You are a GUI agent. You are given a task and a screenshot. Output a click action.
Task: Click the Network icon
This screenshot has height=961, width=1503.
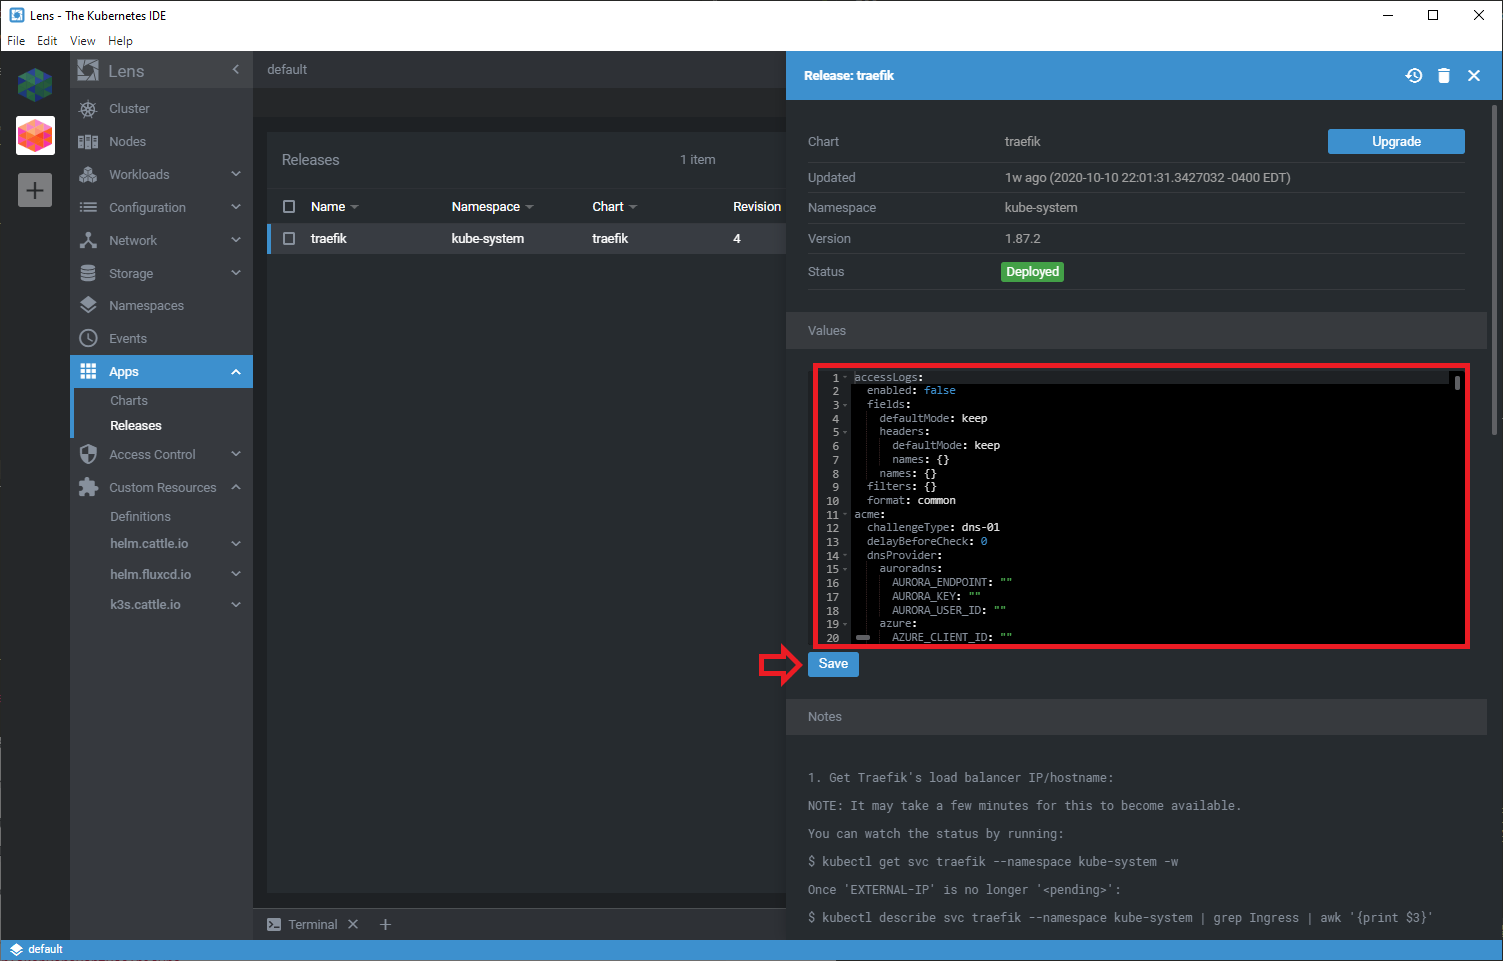[x=88, y=241]
